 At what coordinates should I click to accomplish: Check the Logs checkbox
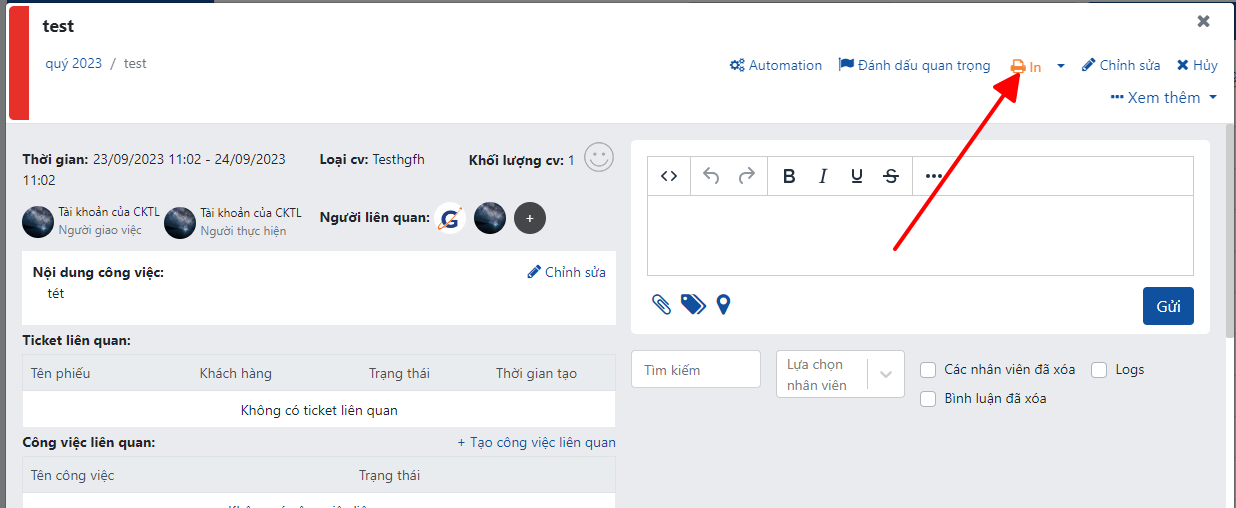(x=1099, y=370)
